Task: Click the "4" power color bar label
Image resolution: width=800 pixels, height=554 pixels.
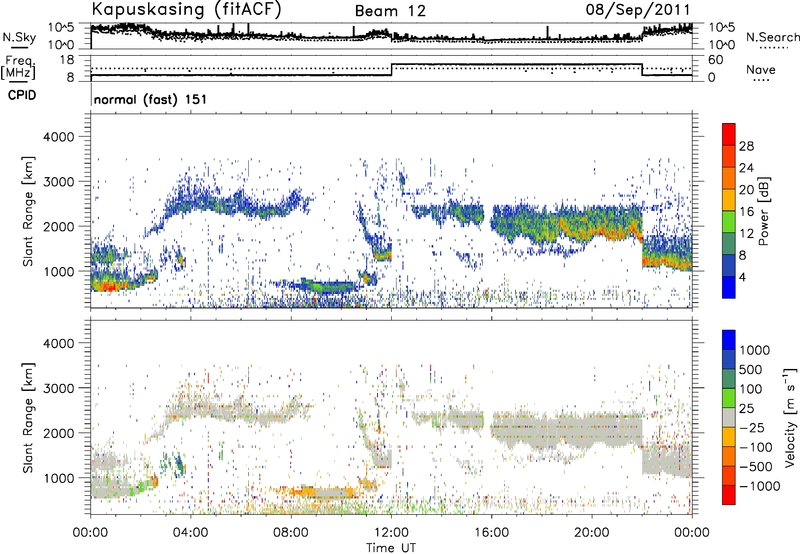Action: click(x=742, y=278)
